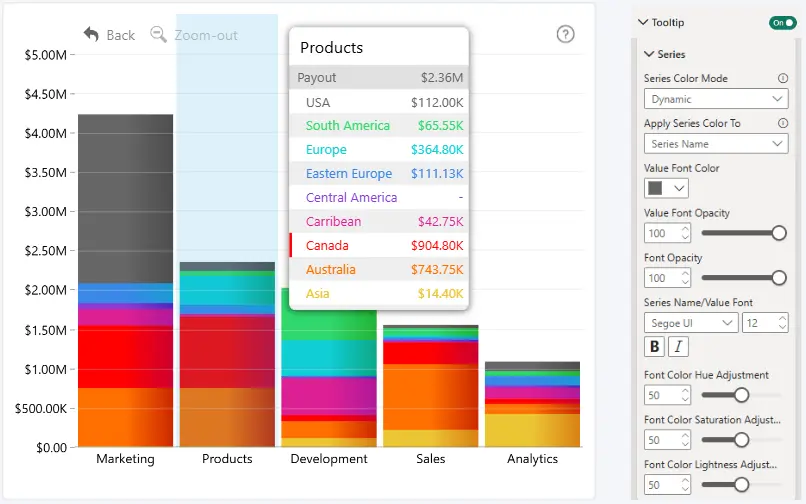Open the Segoe UI font family dropdown
The width and height of the screenshot is (806, 504).
pyautogui.click(x=691, y=323)
